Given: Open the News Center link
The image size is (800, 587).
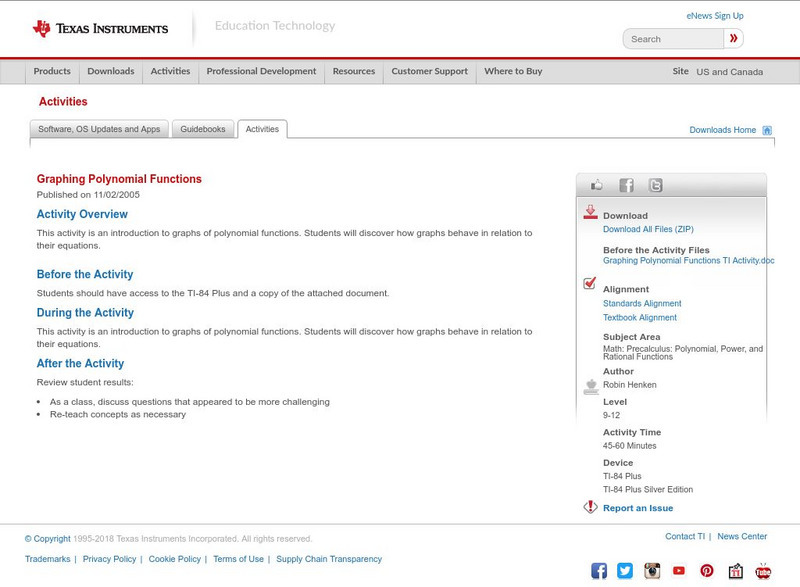Looking at the screenshot, I should click(x=742, y=536).
